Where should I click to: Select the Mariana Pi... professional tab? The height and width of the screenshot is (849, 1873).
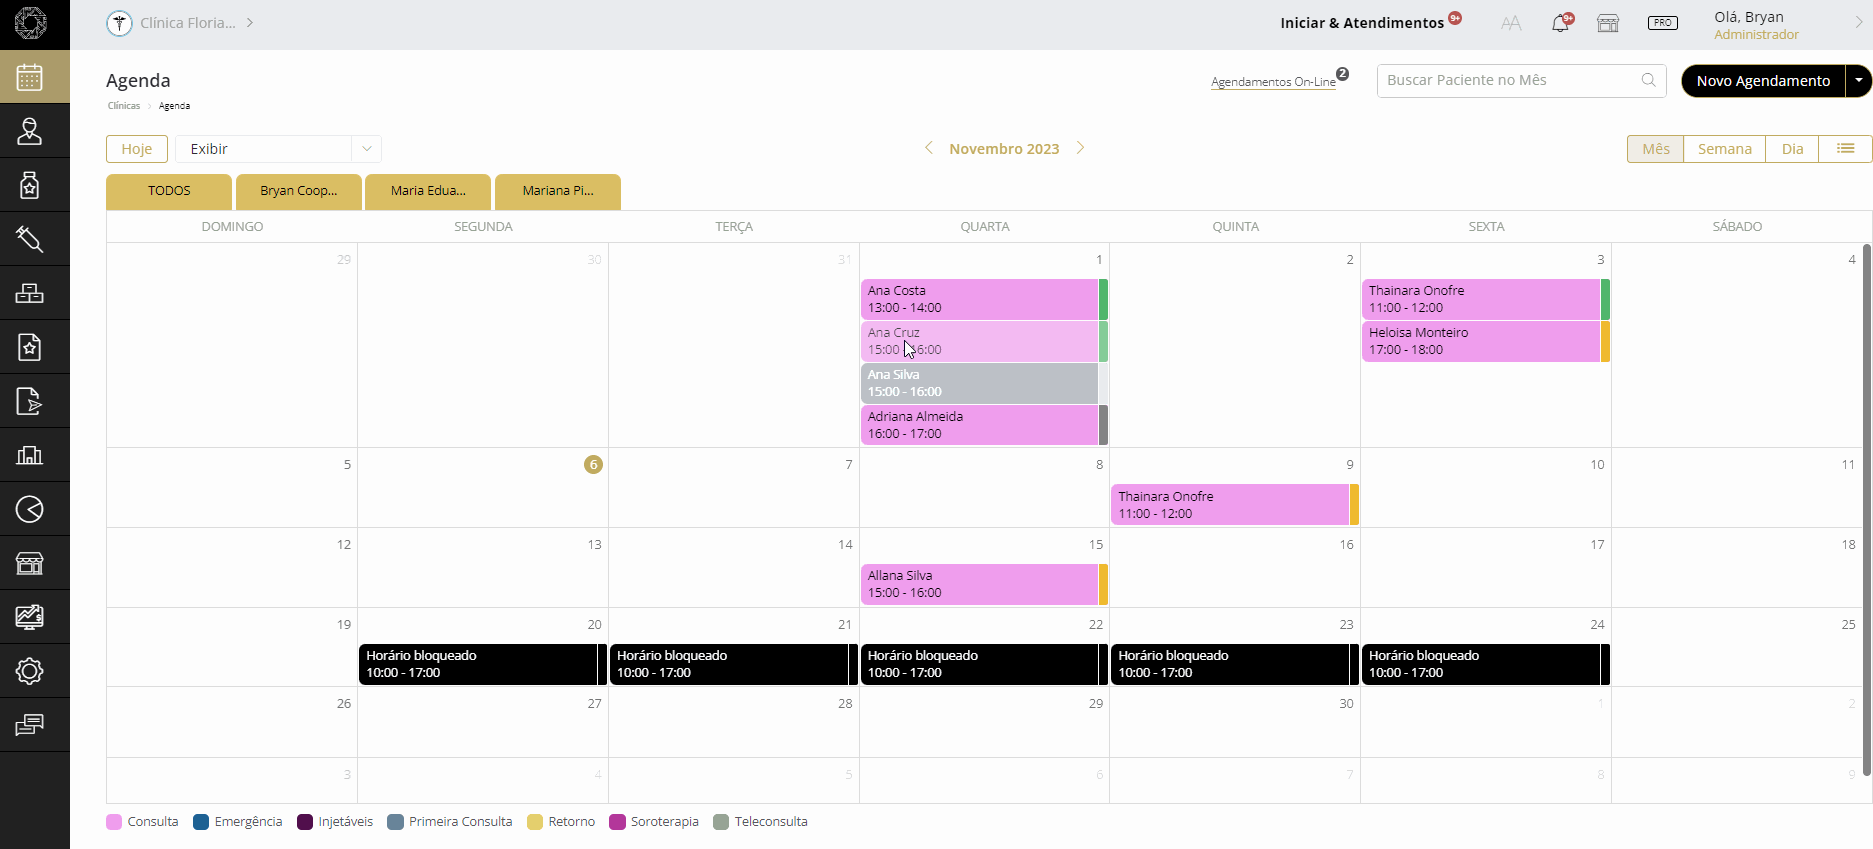557,191
